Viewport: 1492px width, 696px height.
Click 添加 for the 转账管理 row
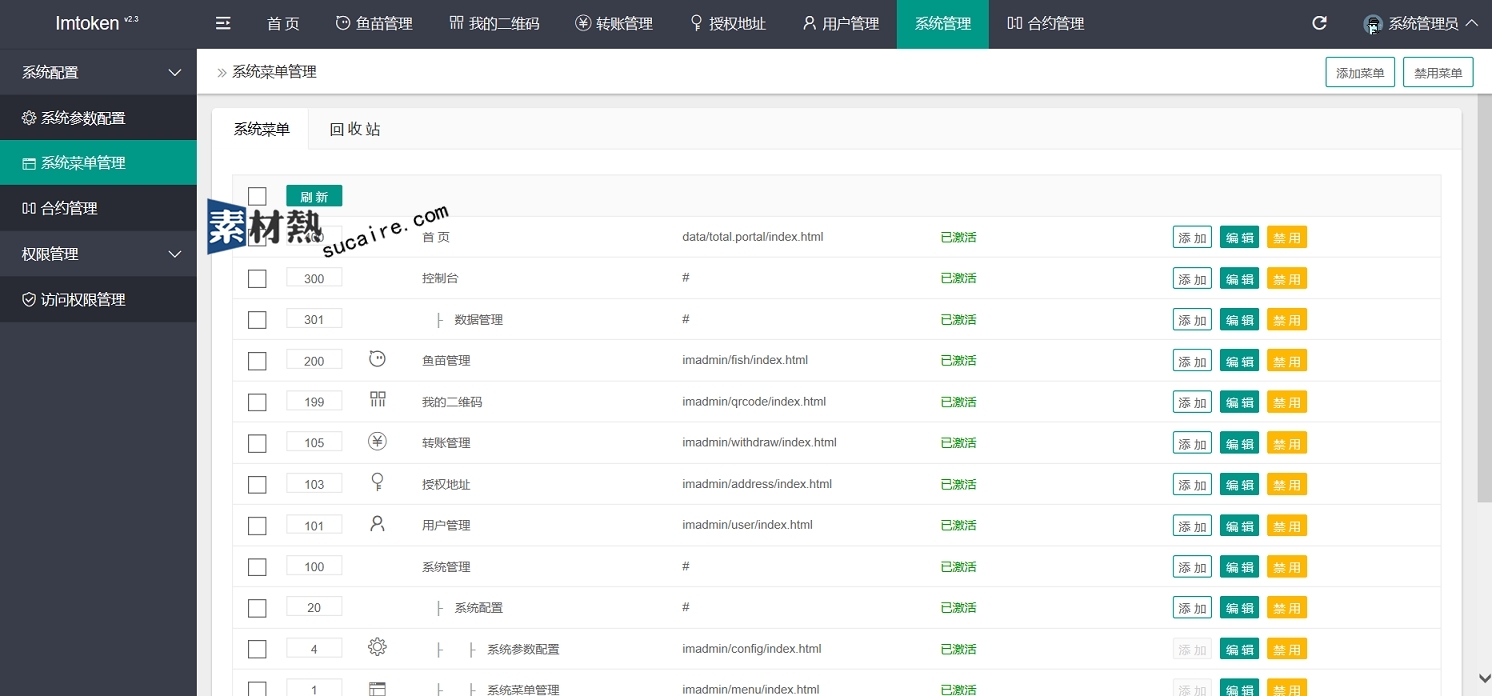(x=1192, y=443)
